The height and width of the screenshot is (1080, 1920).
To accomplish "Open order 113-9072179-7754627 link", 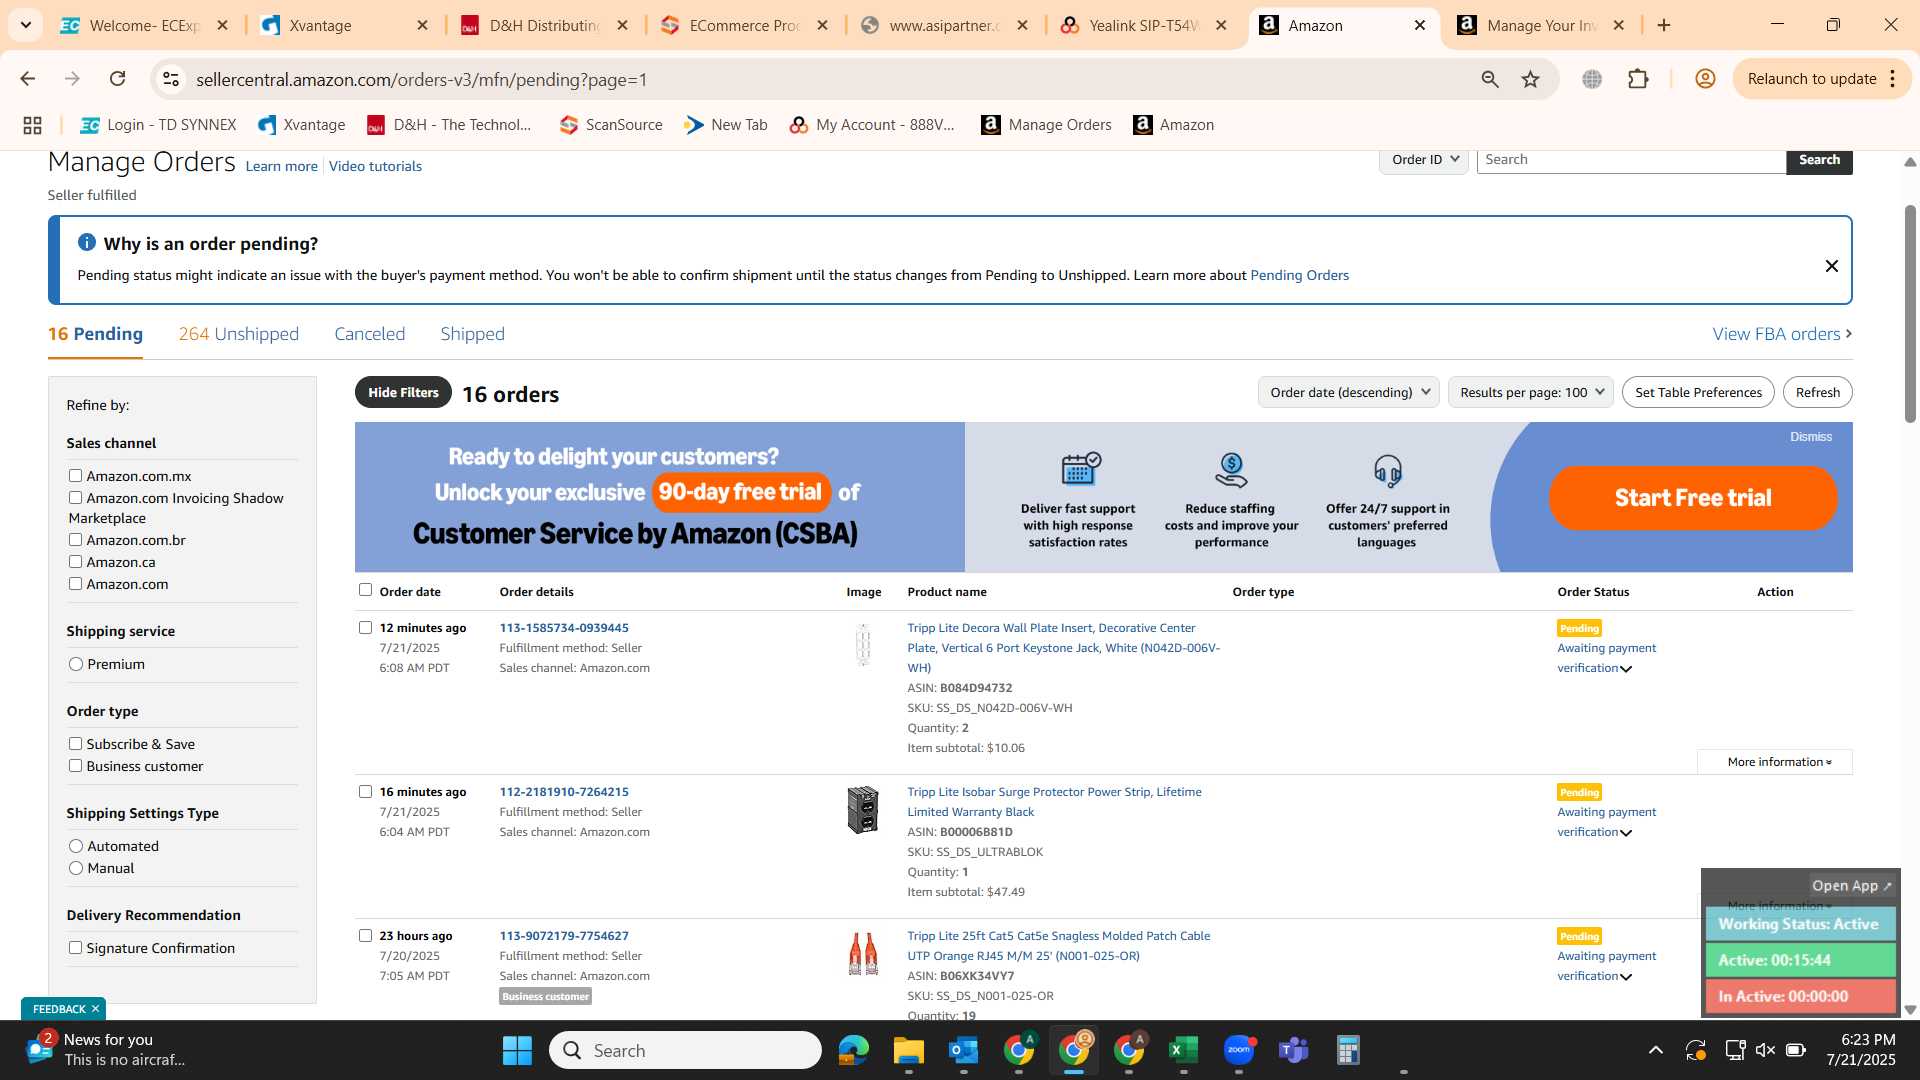I will [x=564, y=936].
